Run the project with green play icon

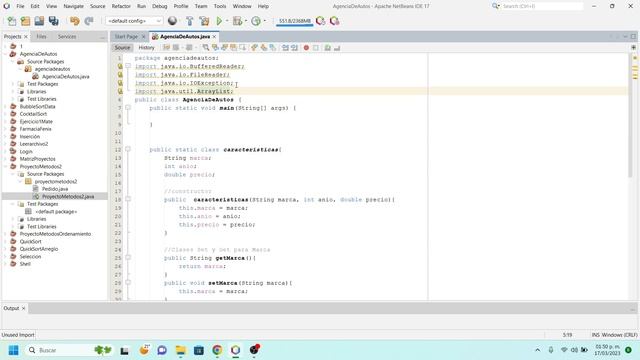click(219, 21)
